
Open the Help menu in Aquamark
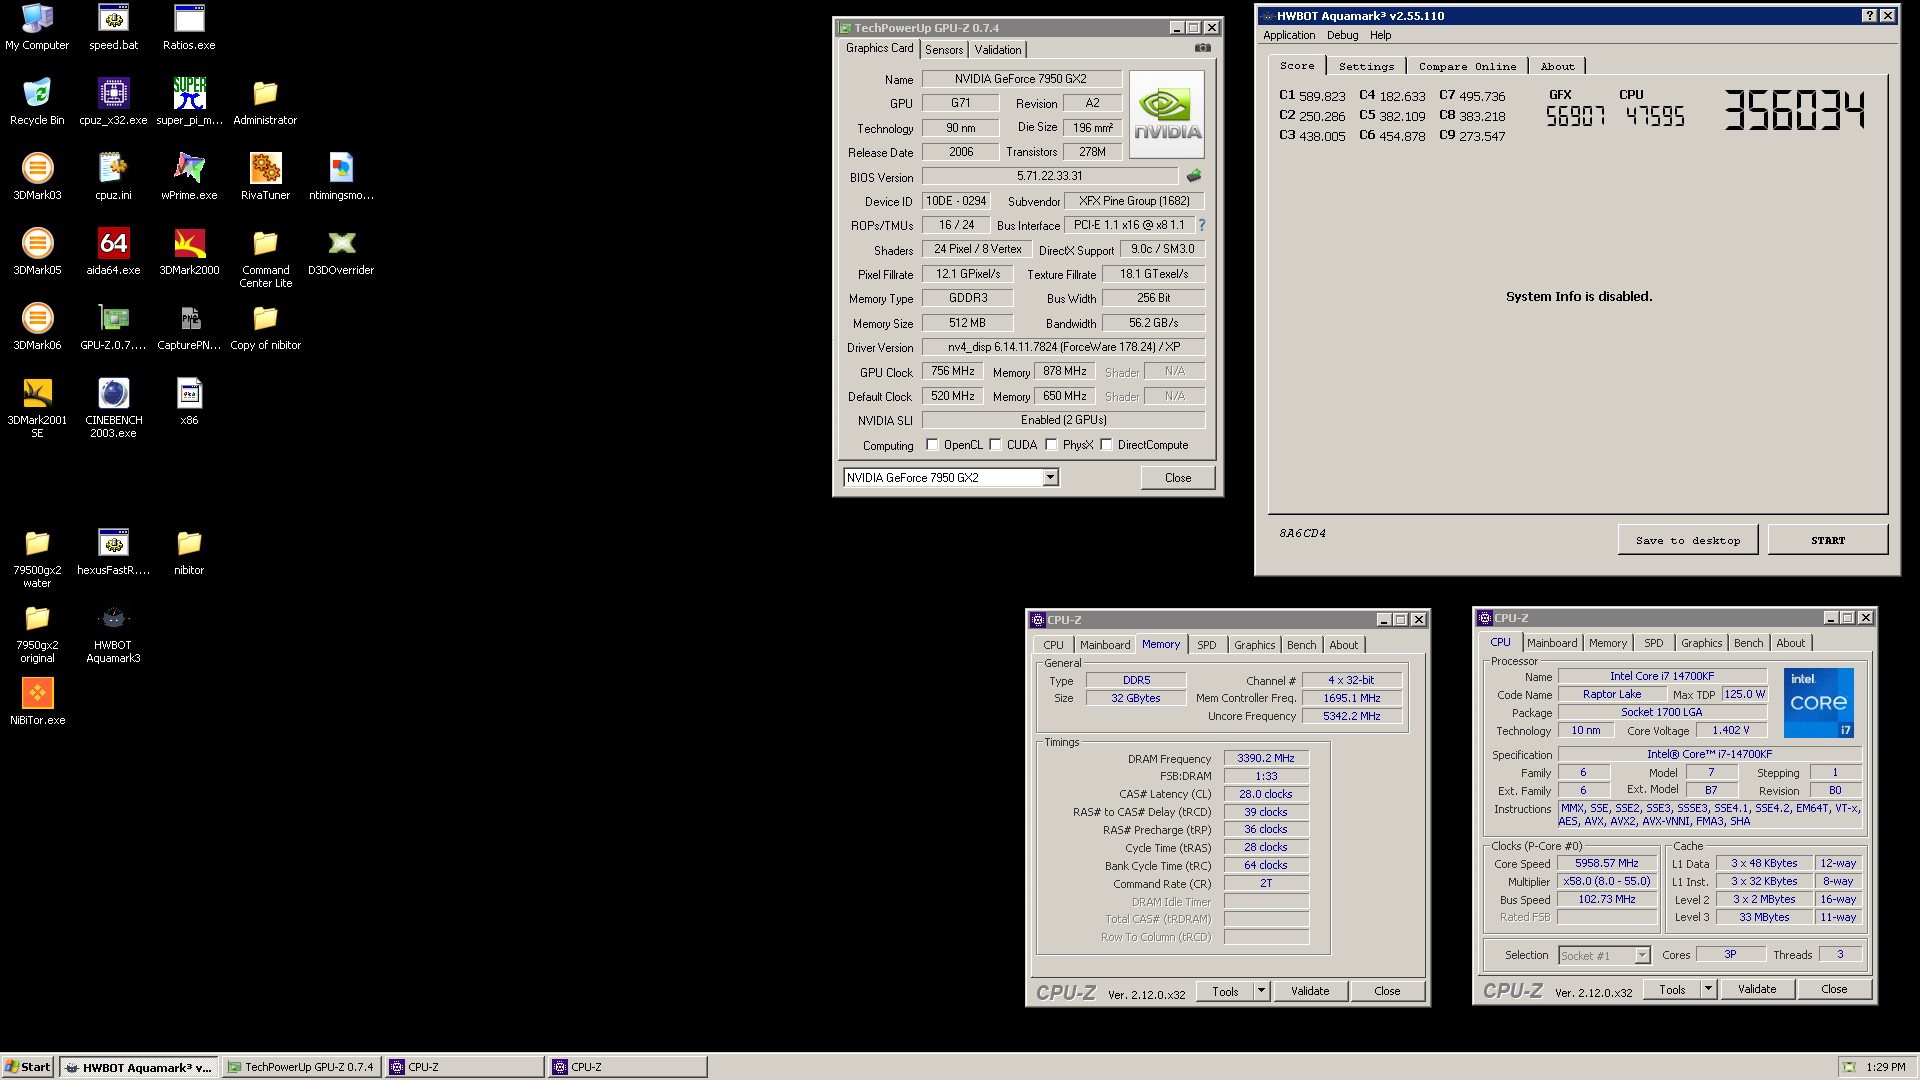(x=1380, y=35)
